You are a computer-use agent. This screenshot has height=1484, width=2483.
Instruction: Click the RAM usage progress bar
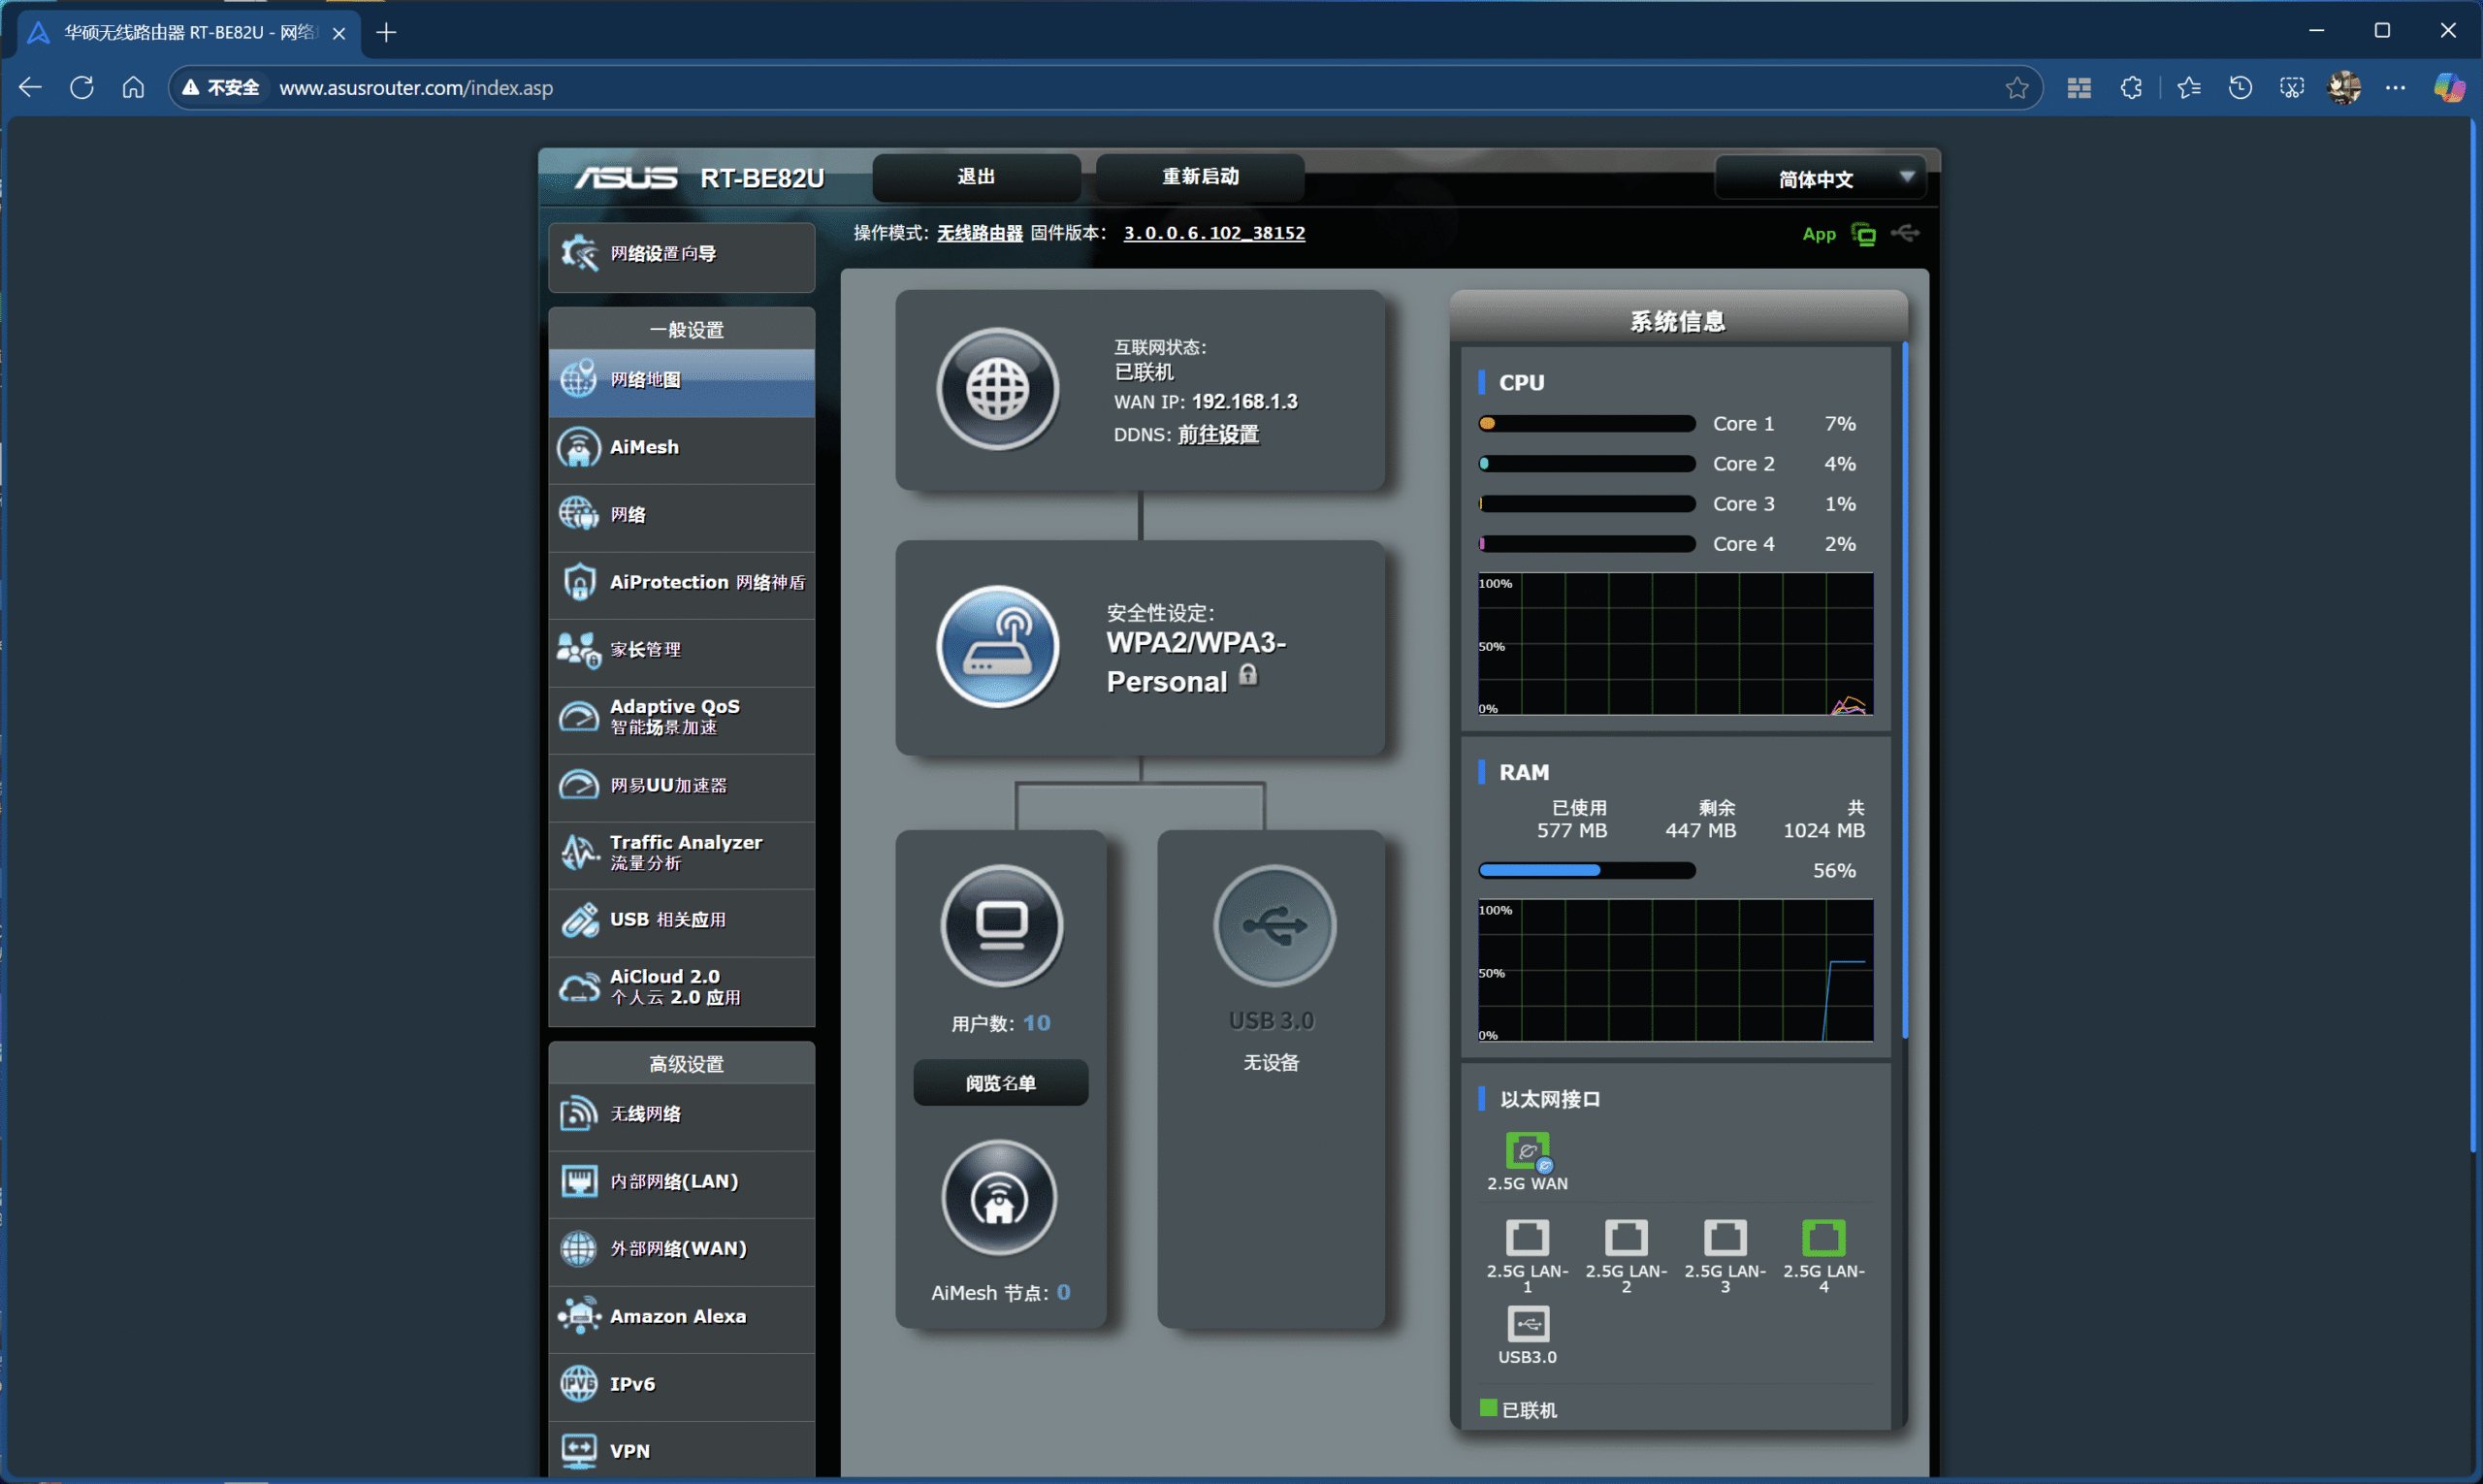coord(1586,871)
